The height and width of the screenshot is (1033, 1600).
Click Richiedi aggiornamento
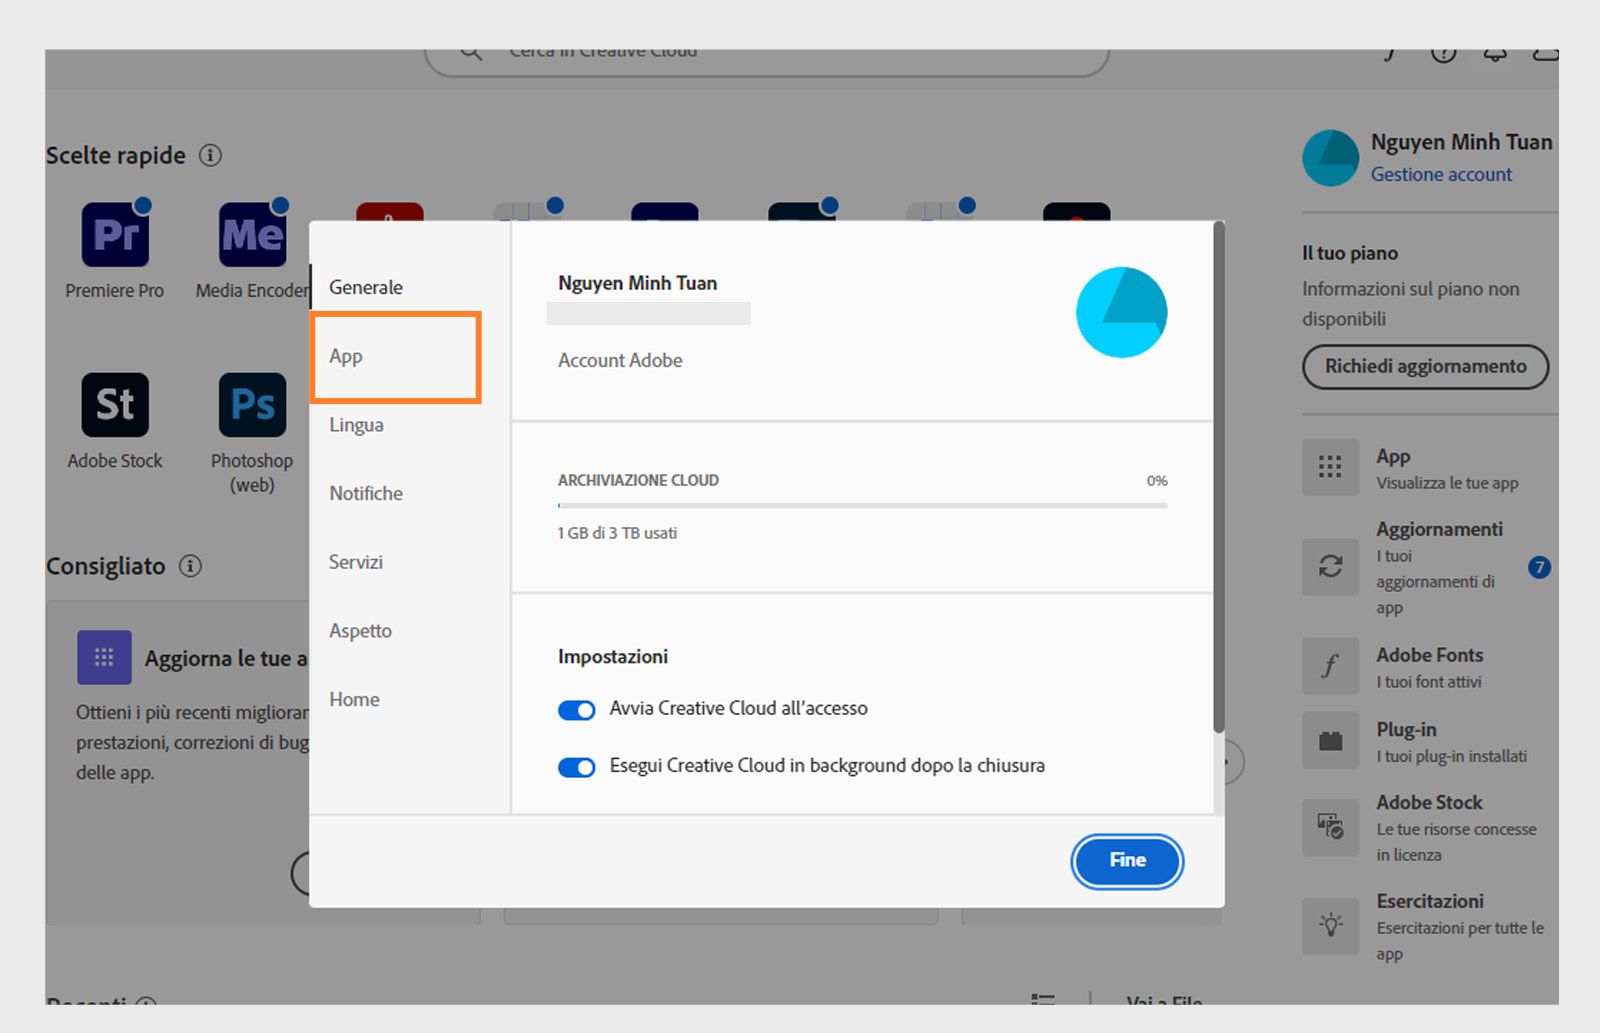(1424, 366)
